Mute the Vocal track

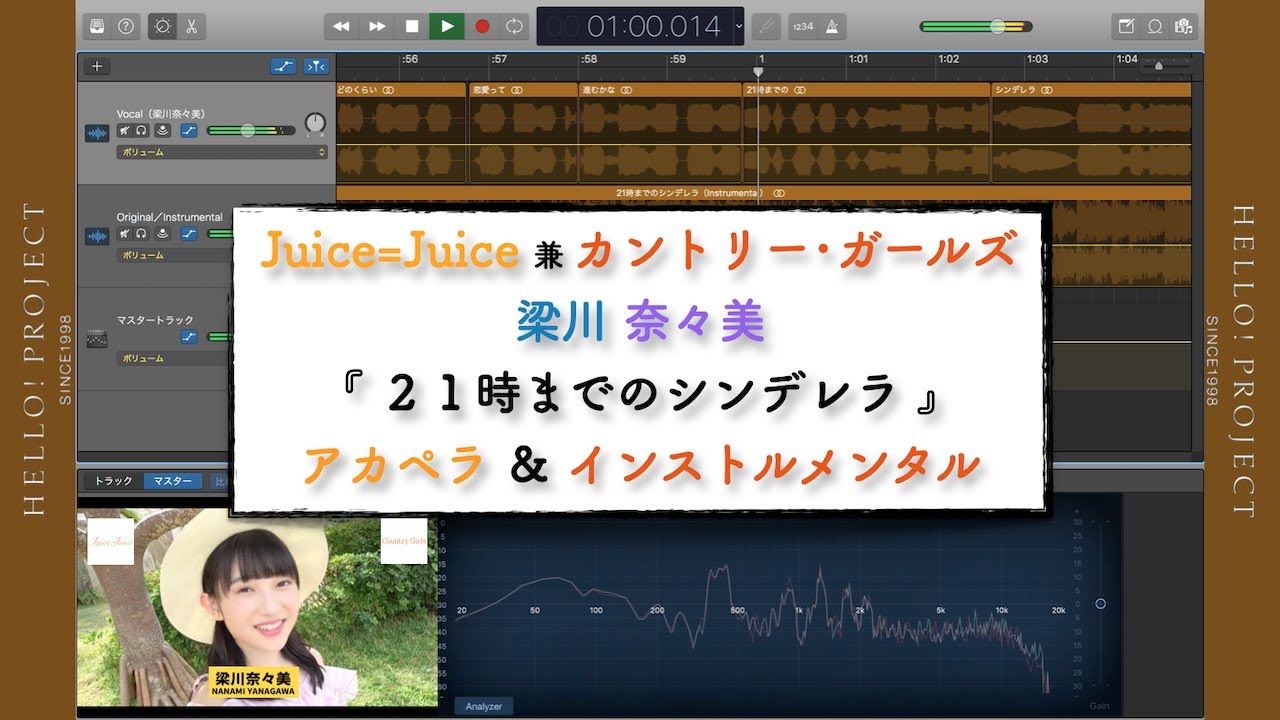(x=124, y=131)
